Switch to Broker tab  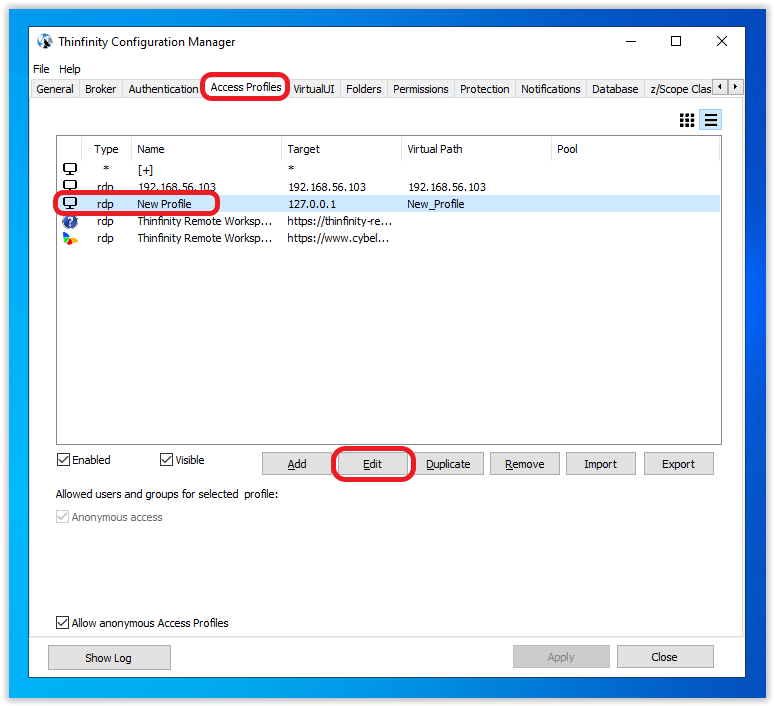click(x=101, y=89)
